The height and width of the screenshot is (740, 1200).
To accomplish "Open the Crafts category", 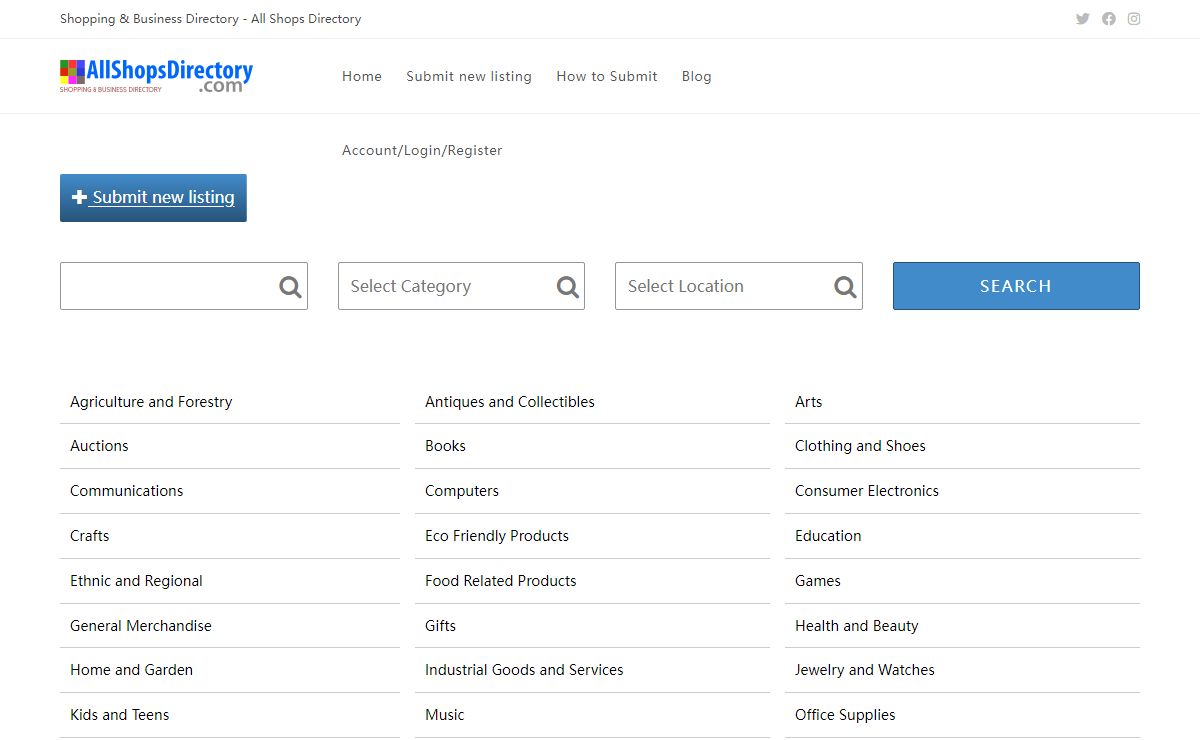I will coord(90,536).
